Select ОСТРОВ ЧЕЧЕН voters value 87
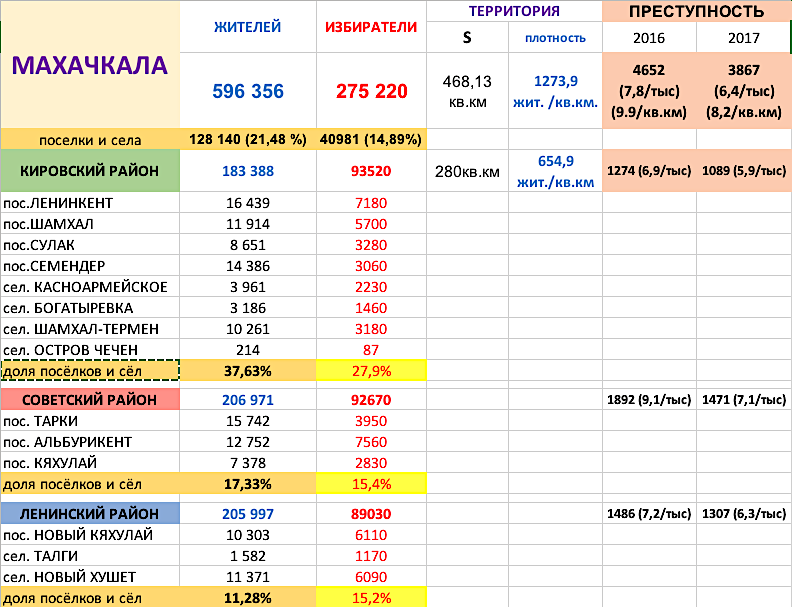The height and width of the screenshot is (607, 792). tap(371, 350)
